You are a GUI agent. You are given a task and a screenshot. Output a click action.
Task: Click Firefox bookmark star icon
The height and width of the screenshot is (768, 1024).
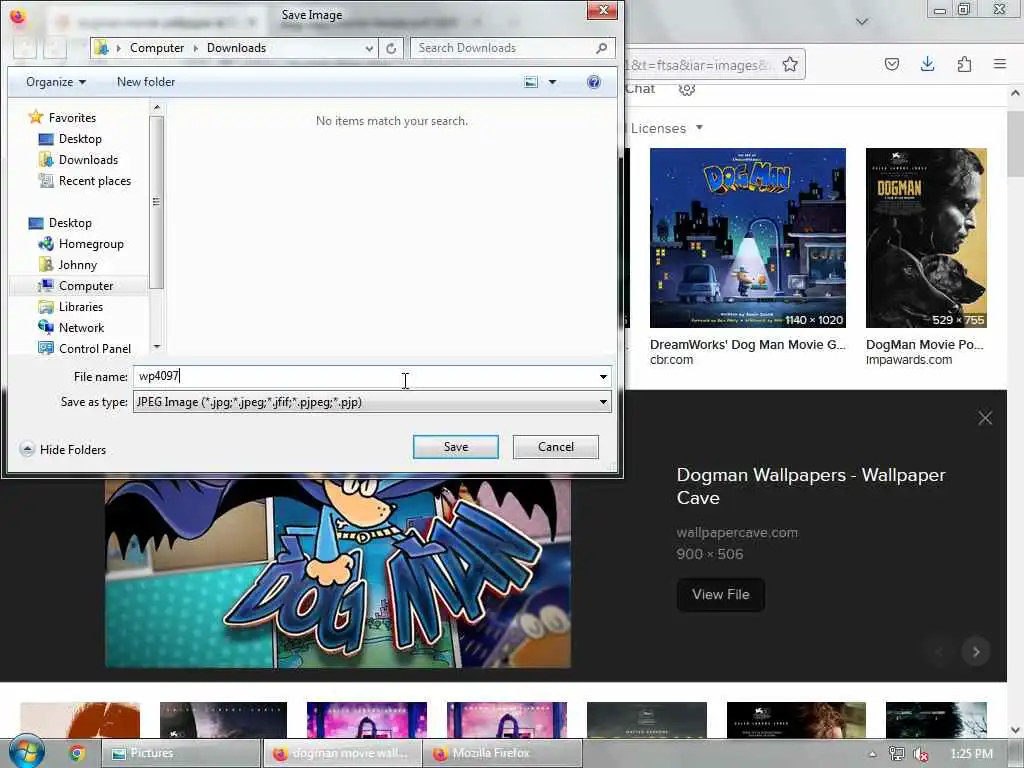[x=790, y=64]
